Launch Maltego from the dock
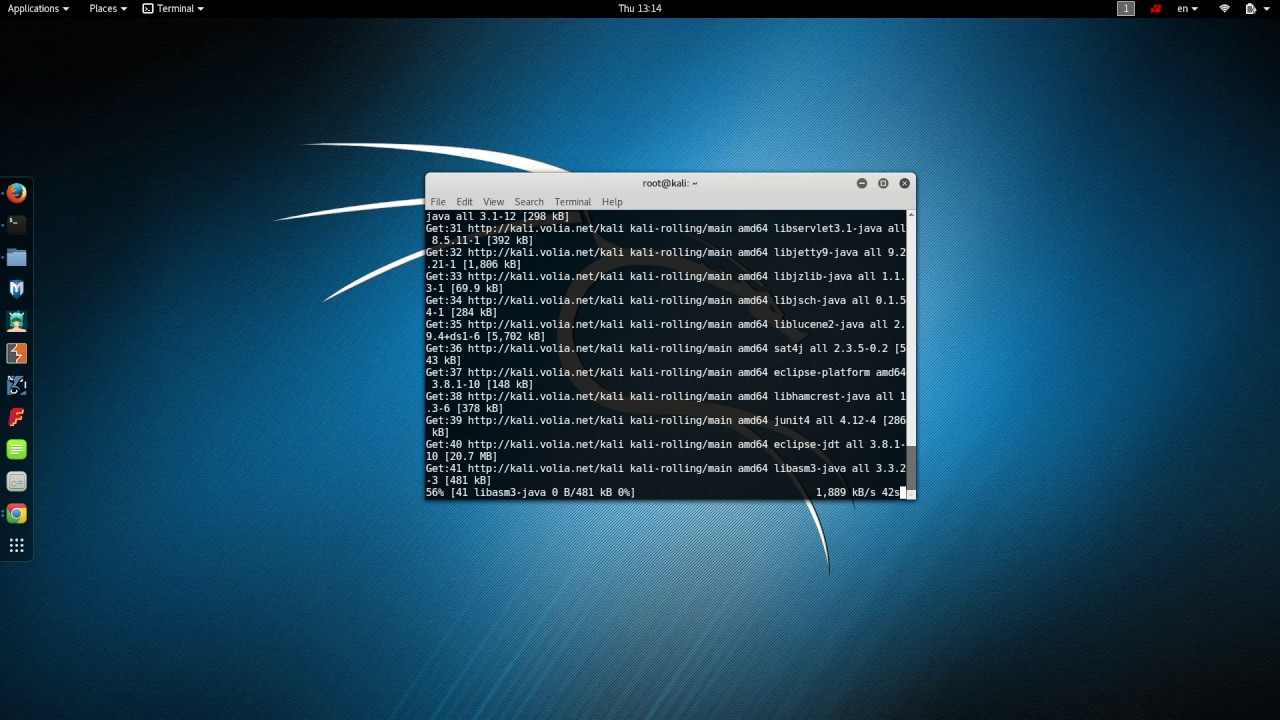The height and width of the screenshot is (720, 1280). pyautogui.click(x=16, y=385)
